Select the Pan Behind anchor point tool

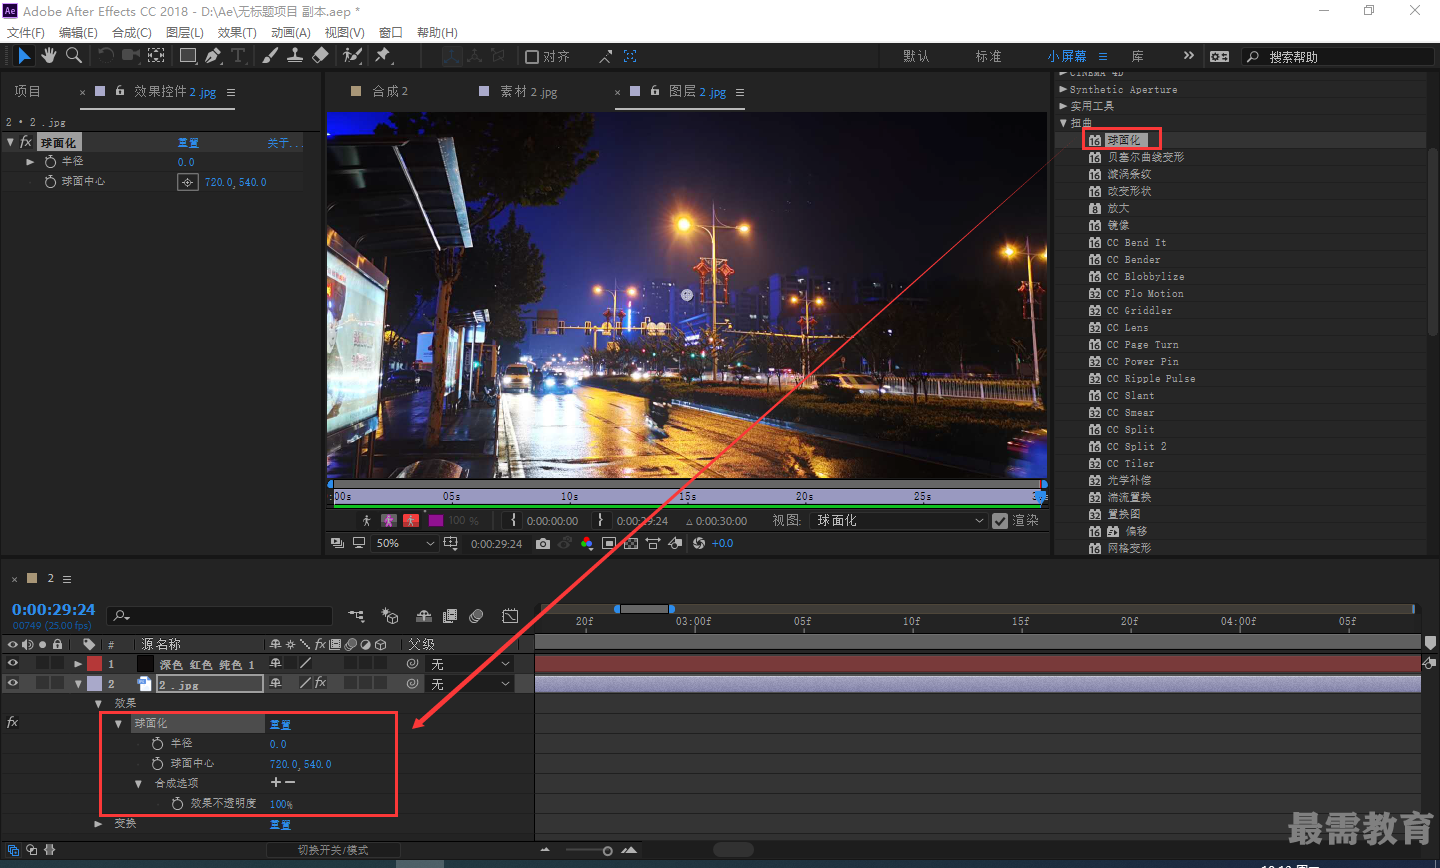(x=156, y=56)
